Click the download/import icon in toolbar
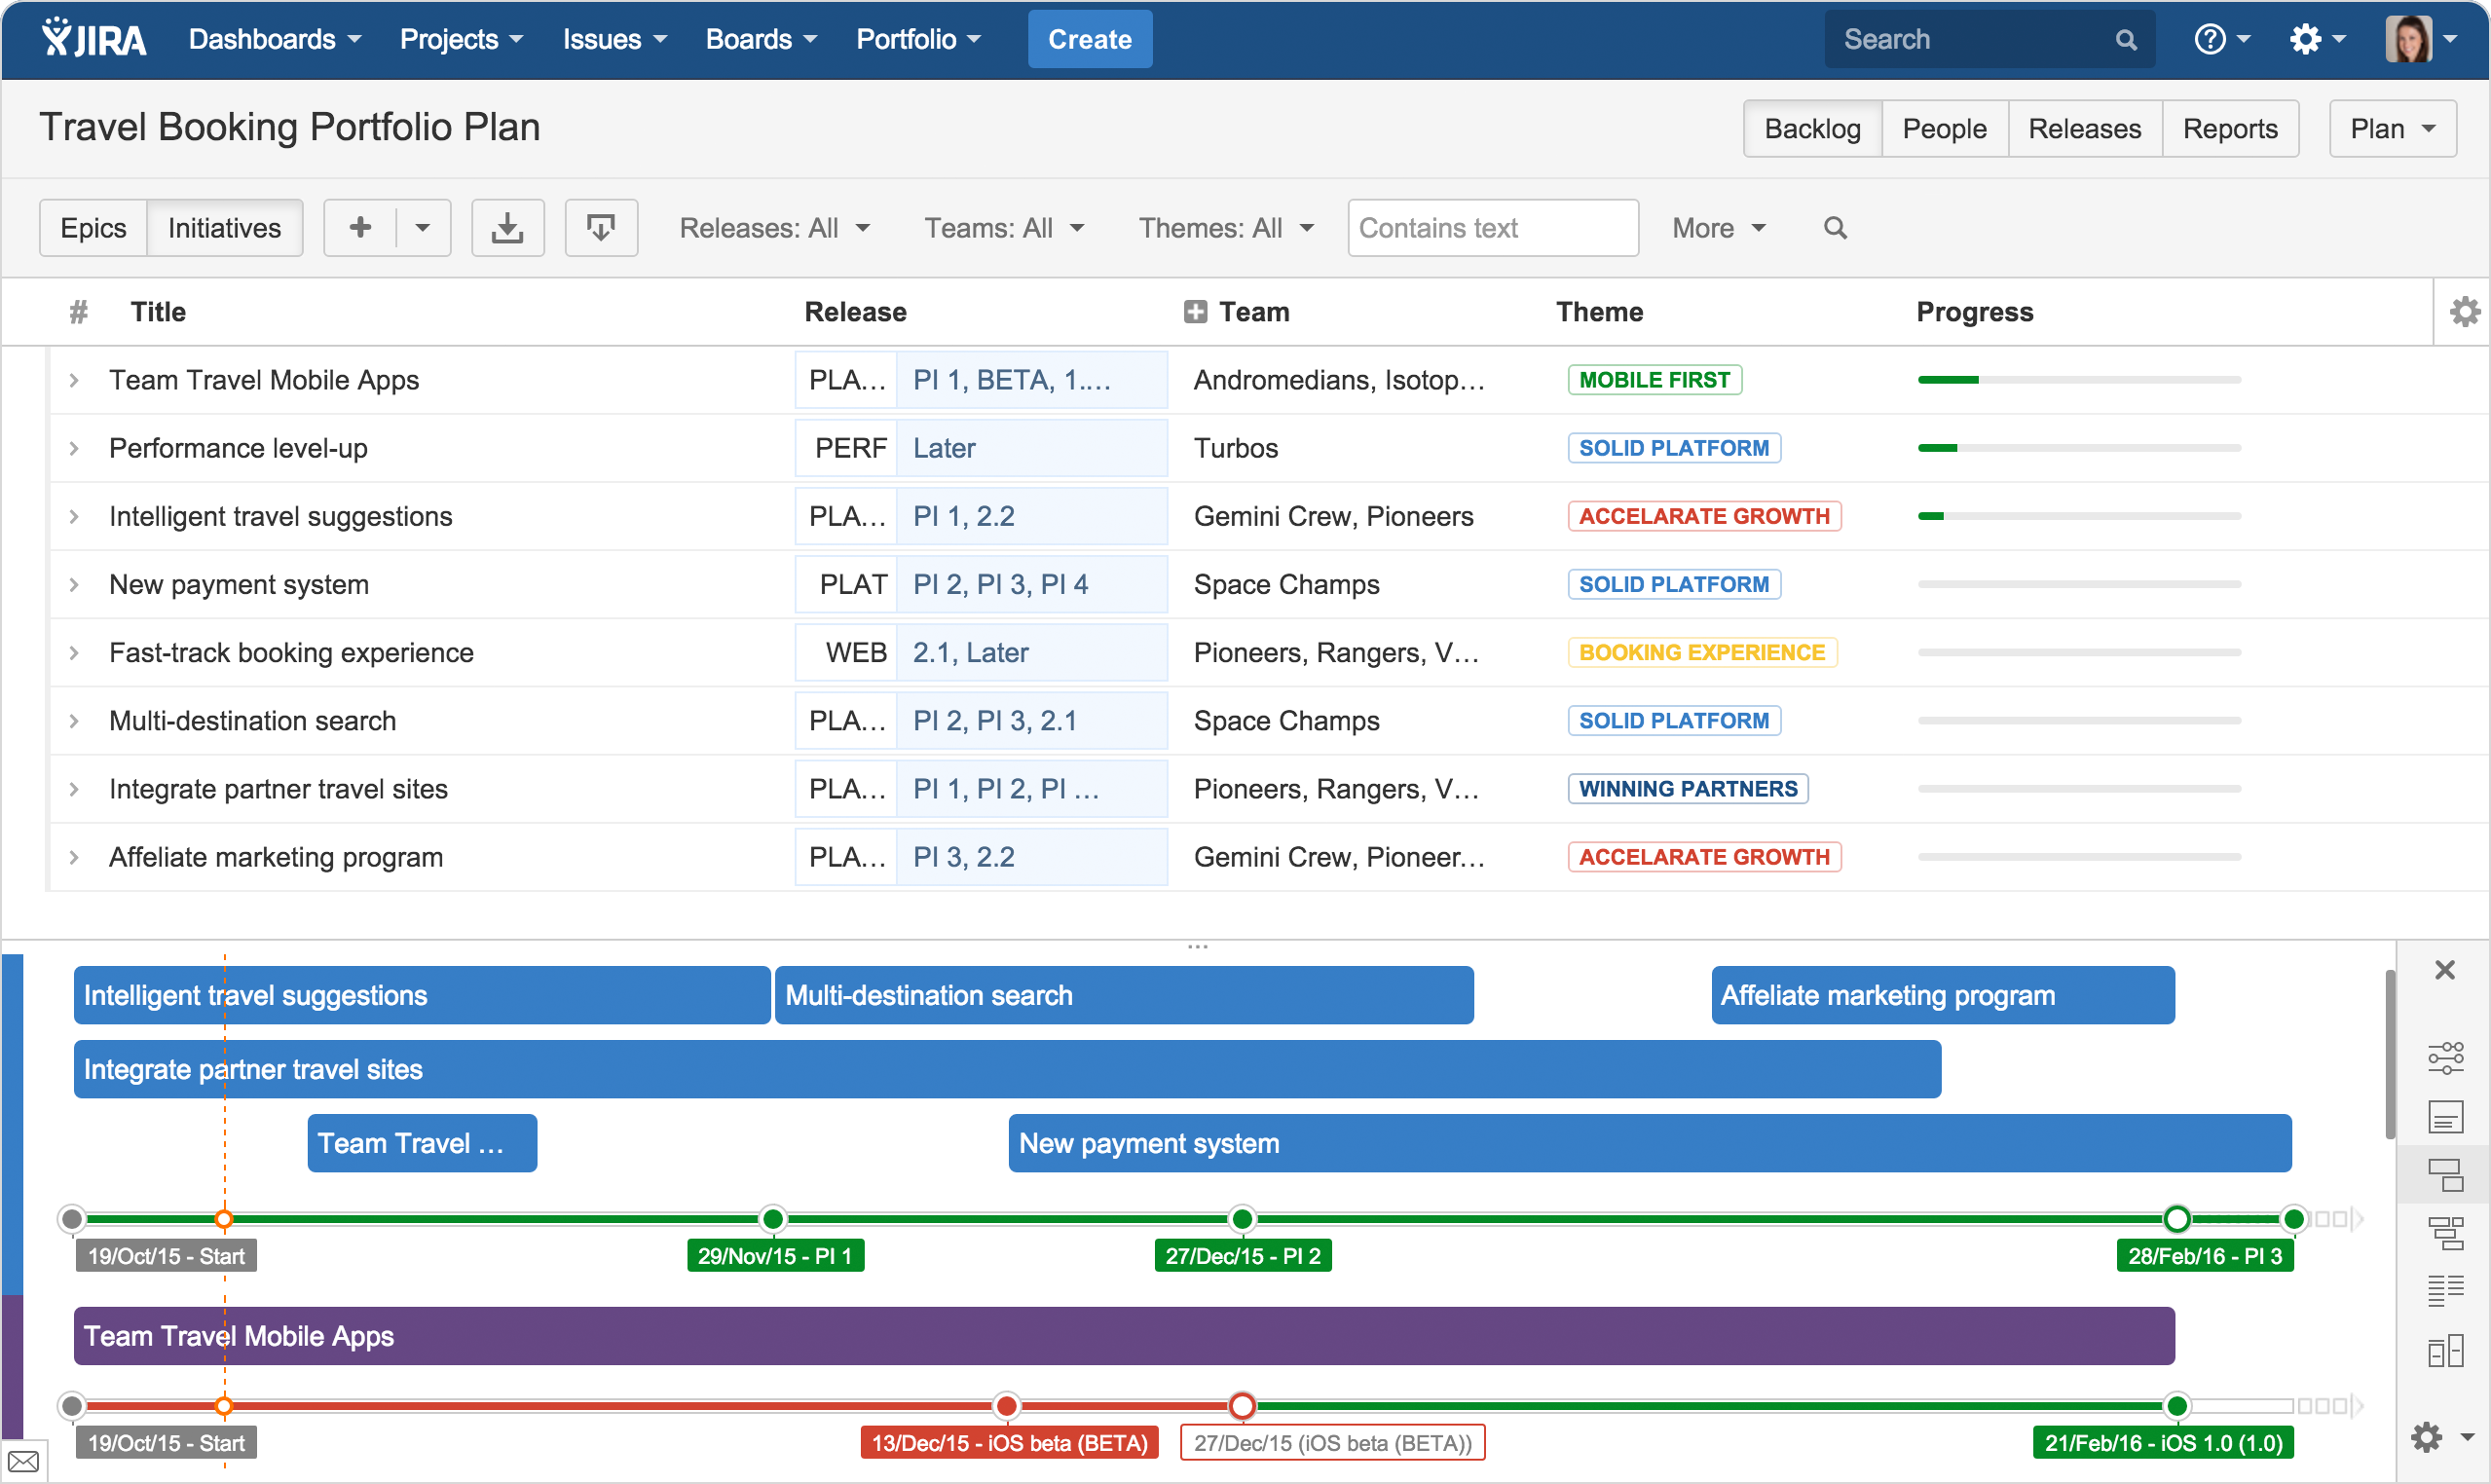2491x1484 pixels. pyautogui.click(x=507, y=228)
